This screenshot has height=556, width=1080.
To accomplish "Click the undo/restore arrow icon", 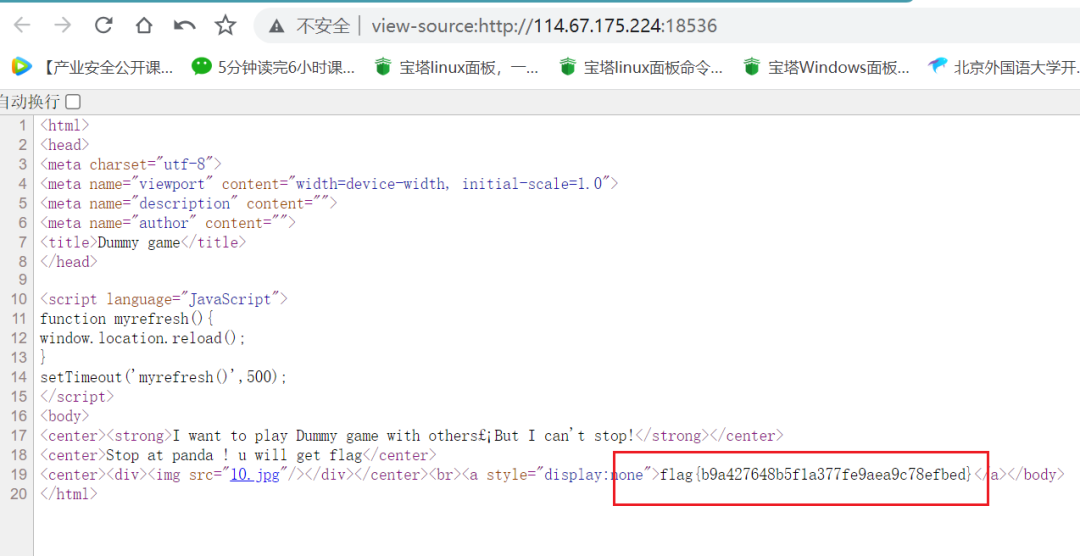I will click(x=184, y=26).
